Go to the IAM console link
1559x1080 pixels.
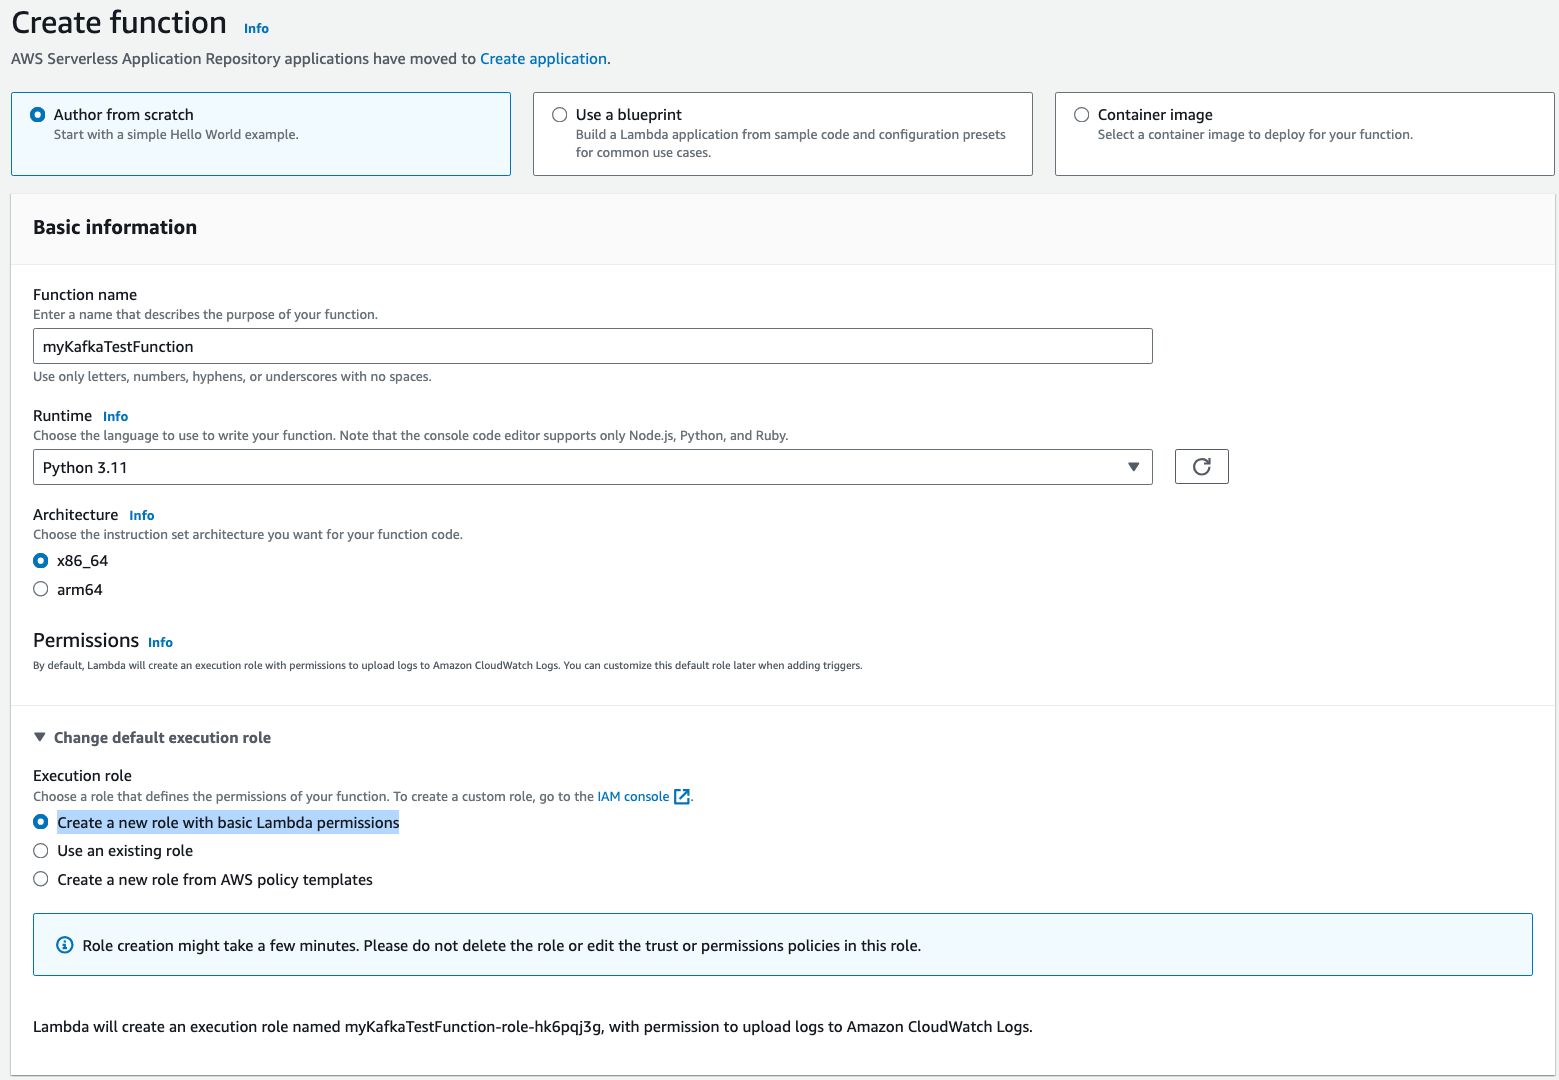pyautogui.click(x=633, y=796)
